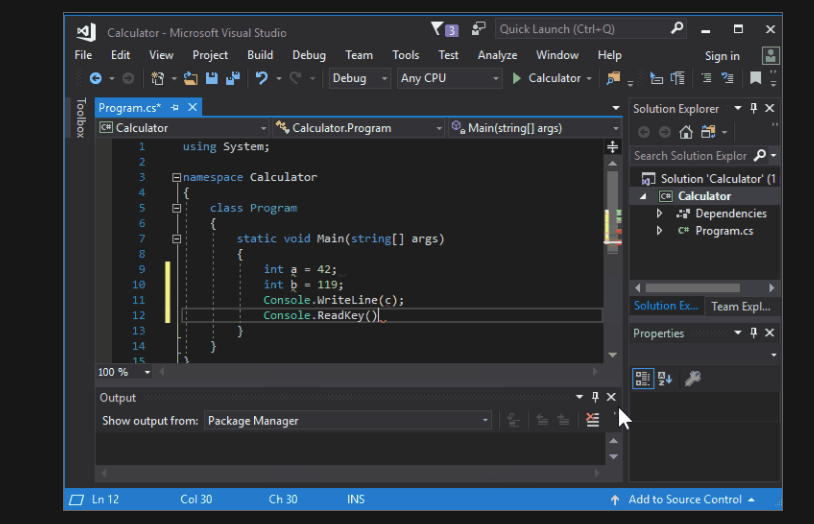Click the Solution Explorer Home icon
Screen dimensions: 814x524
686,132
